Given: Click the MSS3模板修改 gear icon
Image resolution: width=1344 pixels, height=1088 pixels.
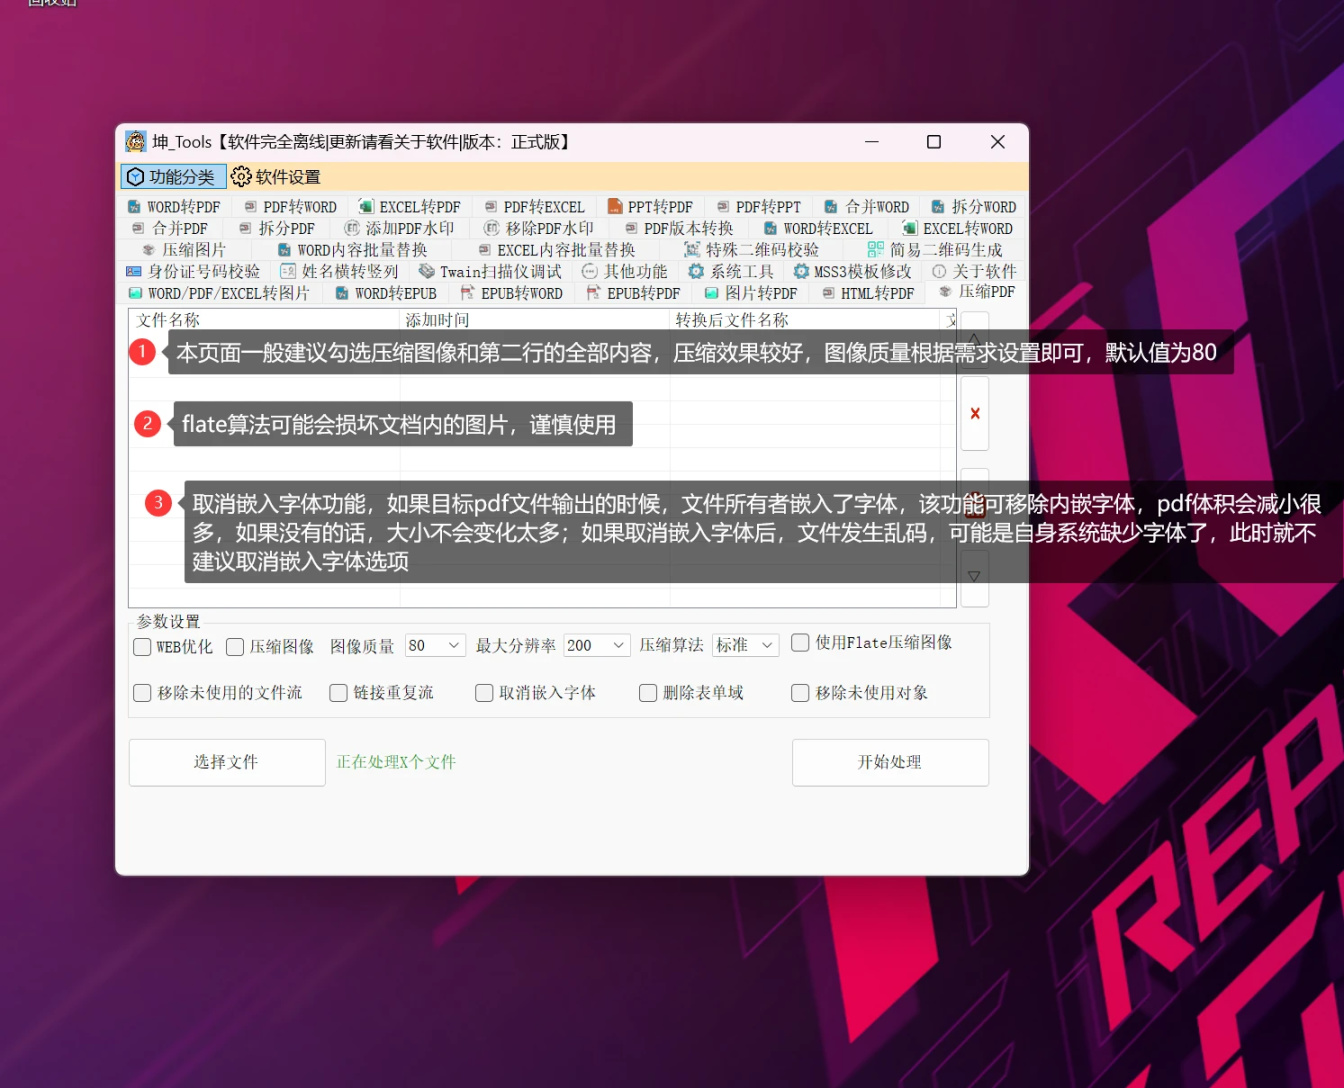Looking at the screenshot, I should pyautogui.click(x=801, y=271).
